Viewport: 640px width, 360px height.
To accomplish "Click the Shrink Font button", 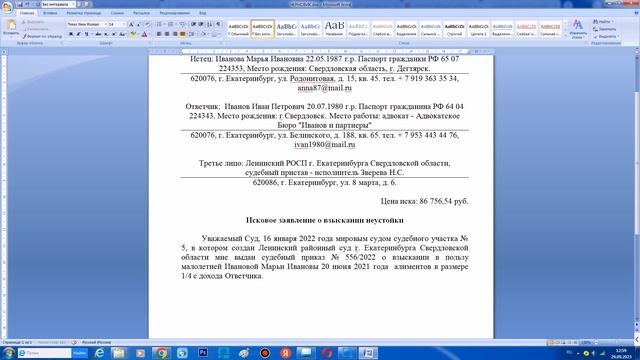I will click(x=139, y=24).
